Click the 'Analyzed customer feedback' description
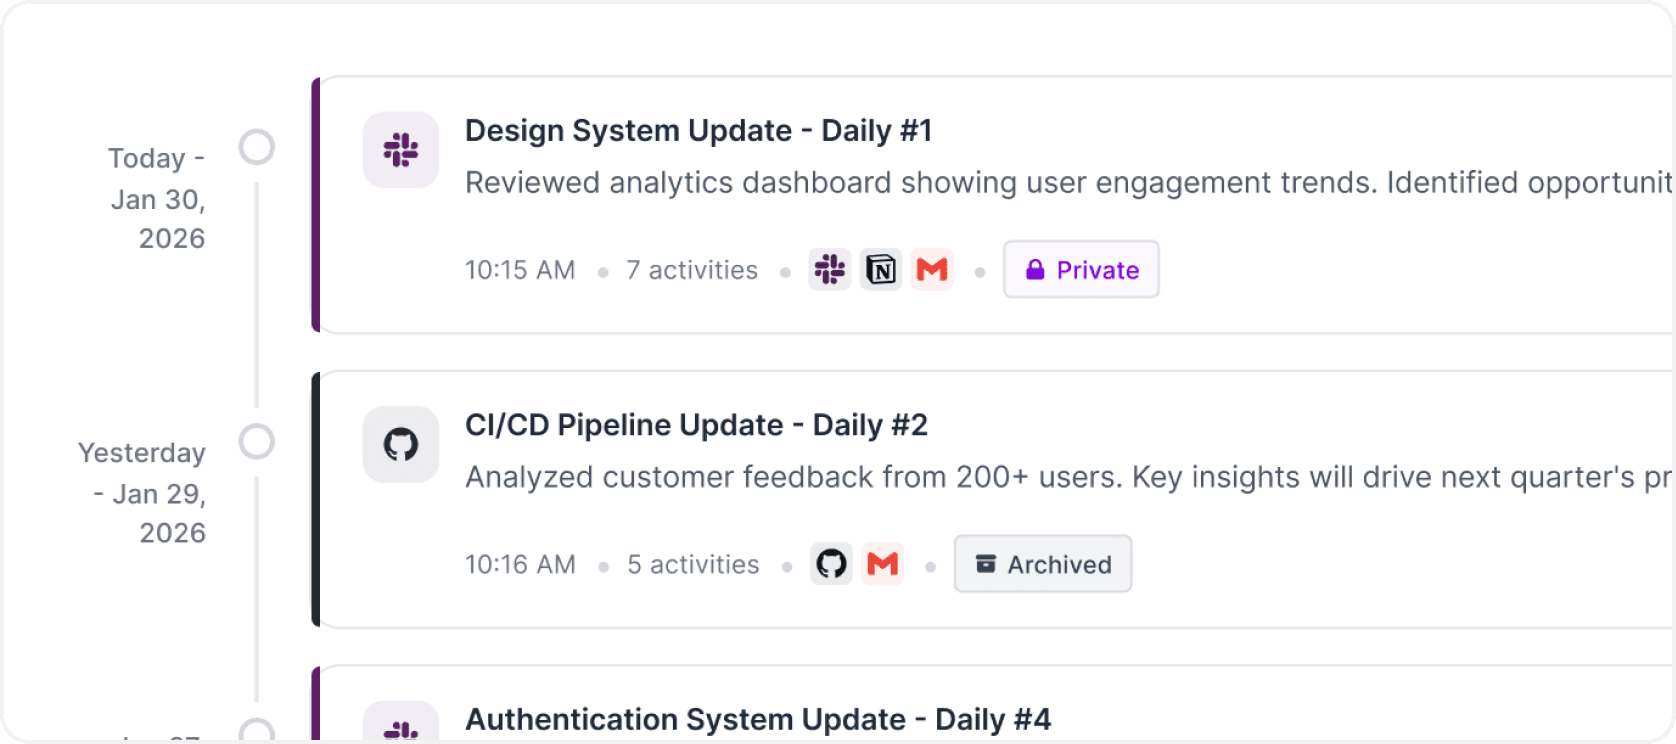Screen dimensions: 1676x744 click(x=1068, y=477)
